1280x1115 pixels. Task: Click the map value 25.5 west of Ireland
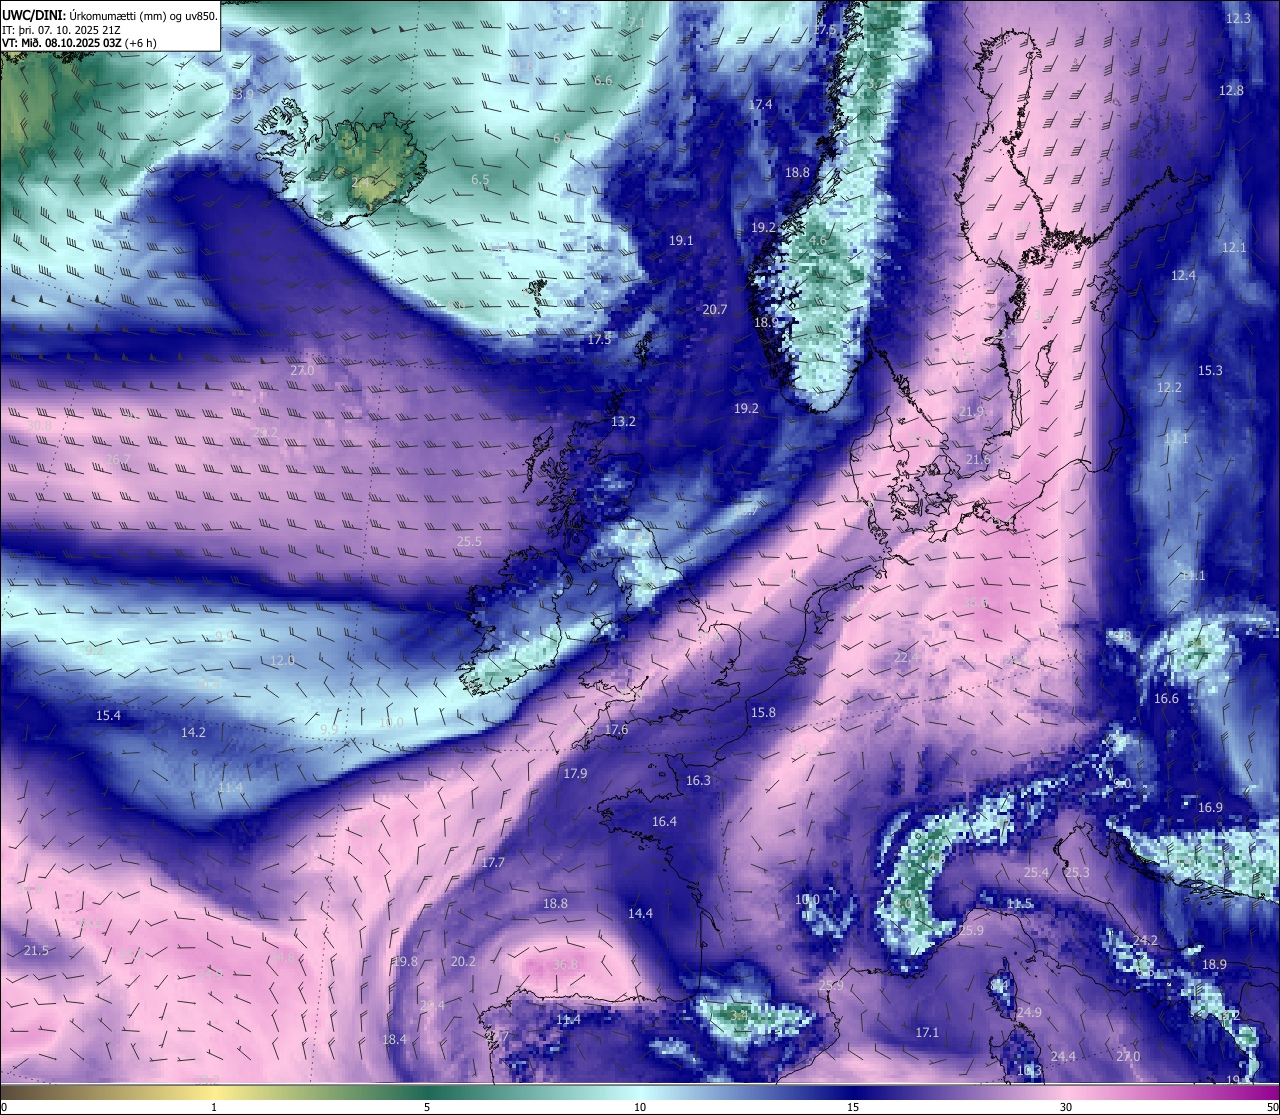click(x=469, y=542)
